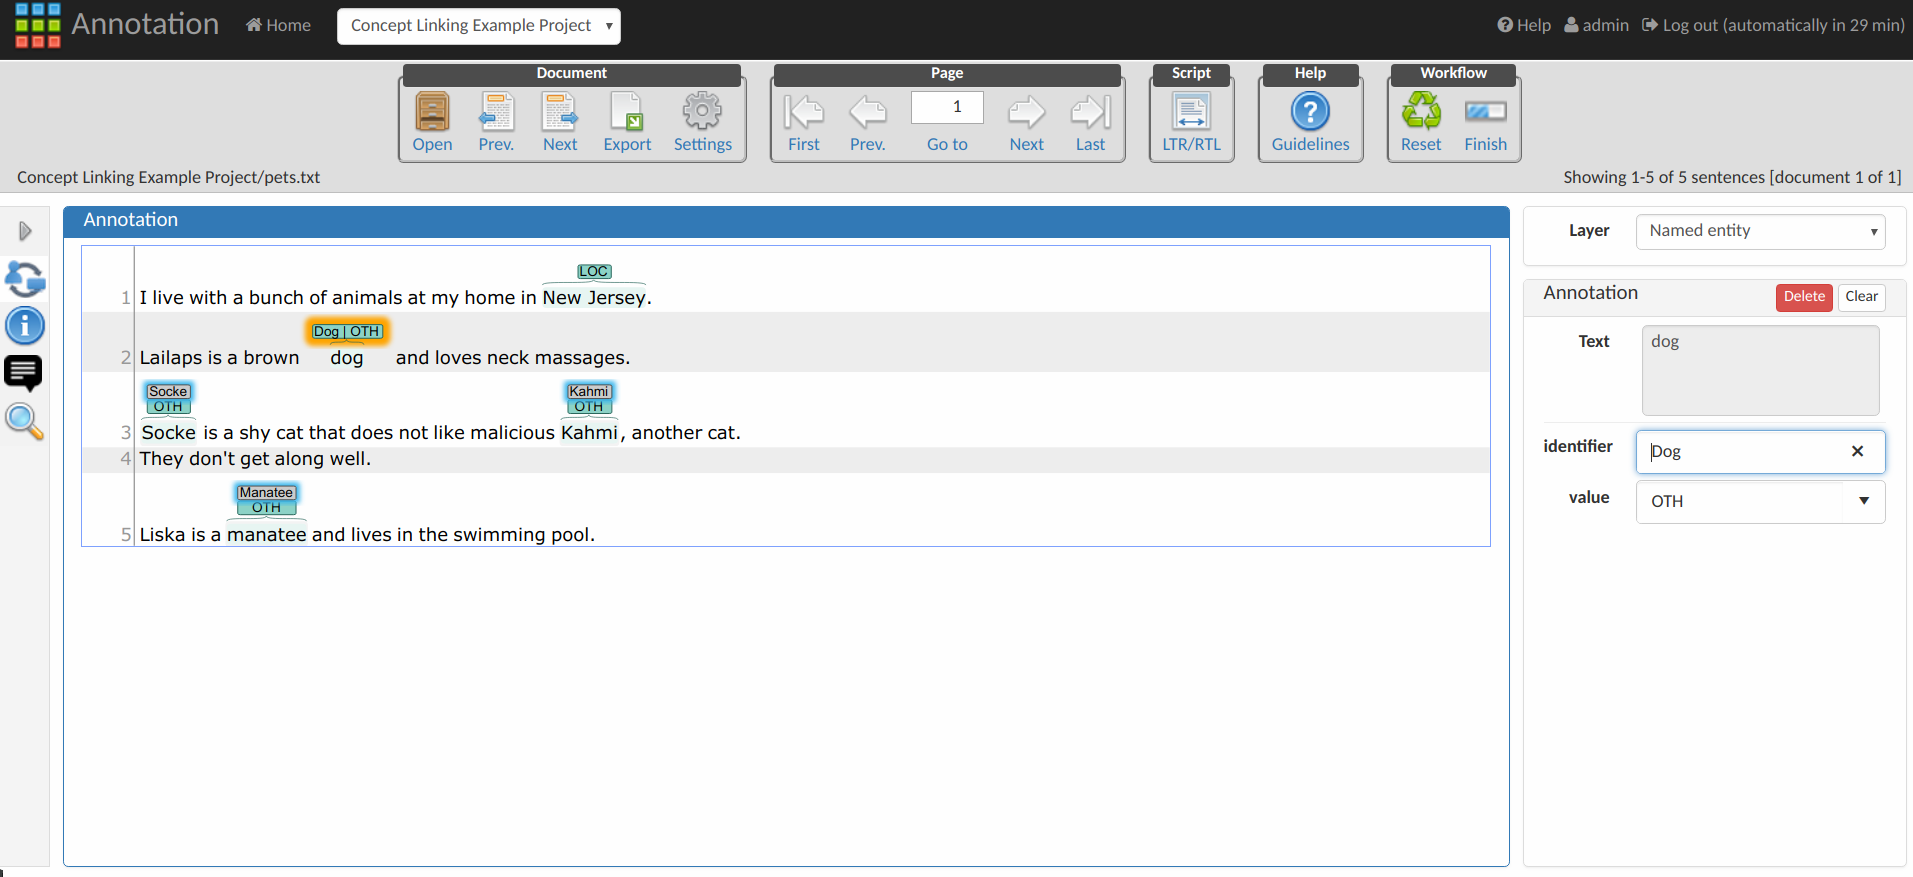Clear the identifier field with X
The height and width of the screenshot is (877, 1913).
(1857, 451)
